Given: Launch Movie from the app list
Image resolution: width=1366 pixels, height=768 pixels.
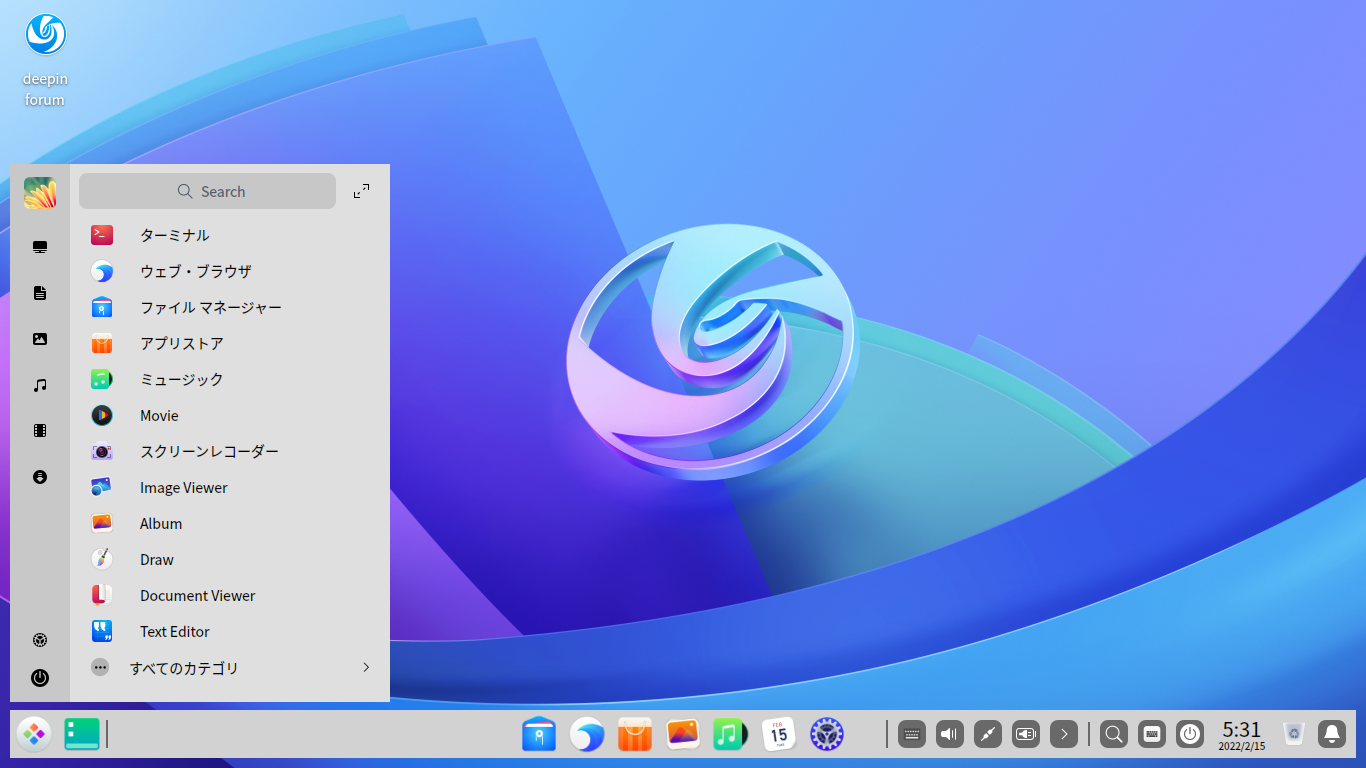Looking at the screenshot, I should [230, 415].
